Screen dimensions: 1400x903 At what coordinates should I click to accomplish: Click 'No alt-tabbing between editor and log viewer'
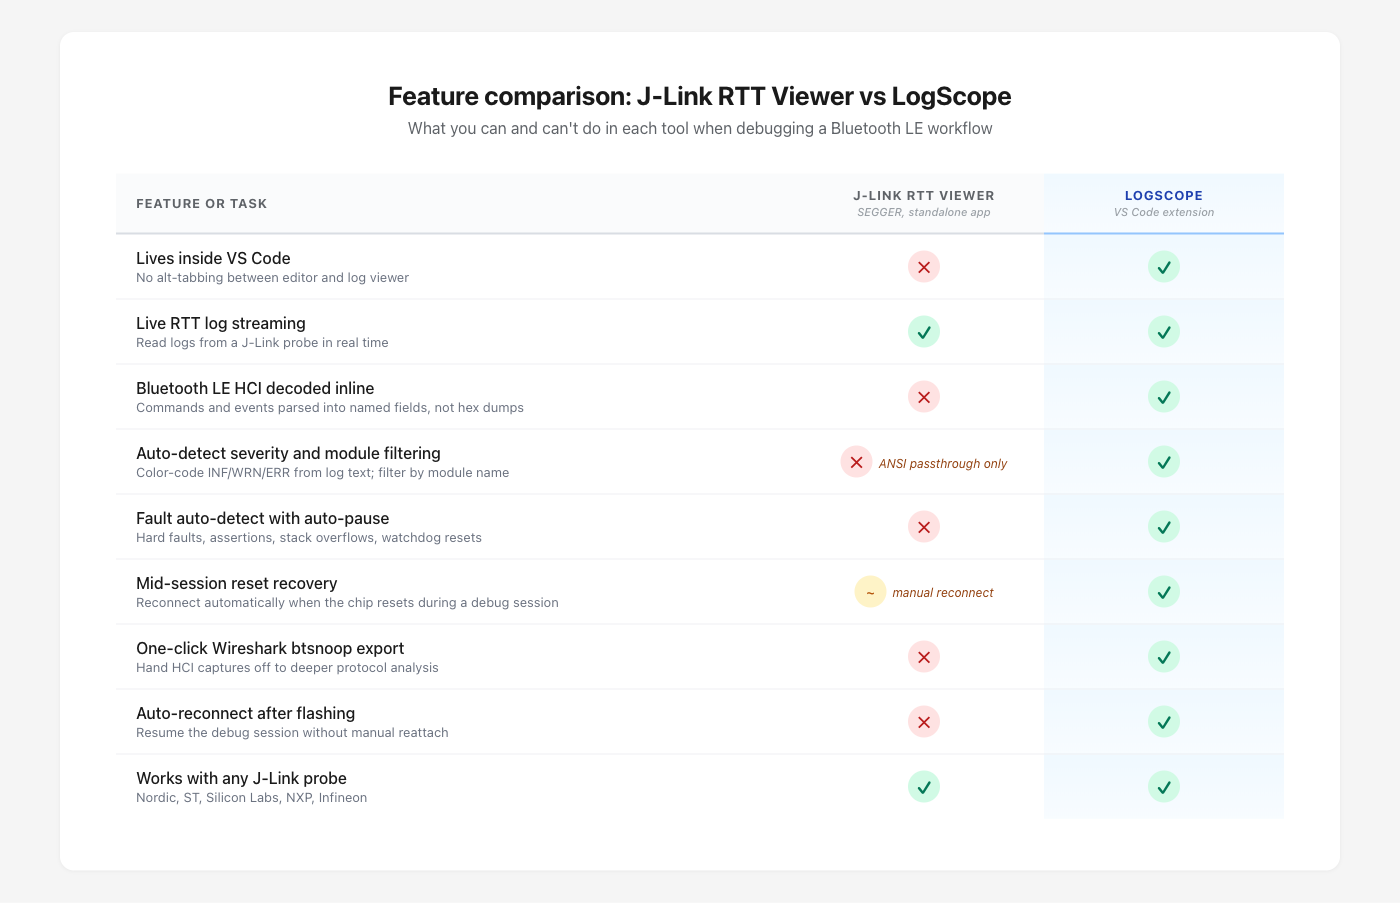272,278
